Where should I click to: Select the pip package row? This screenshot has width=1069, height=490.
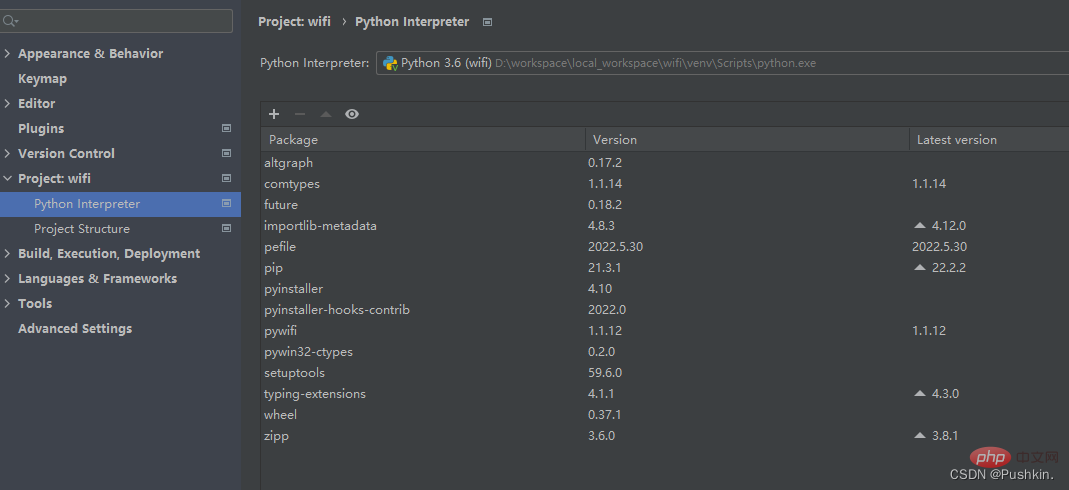[x=665, y=268]
